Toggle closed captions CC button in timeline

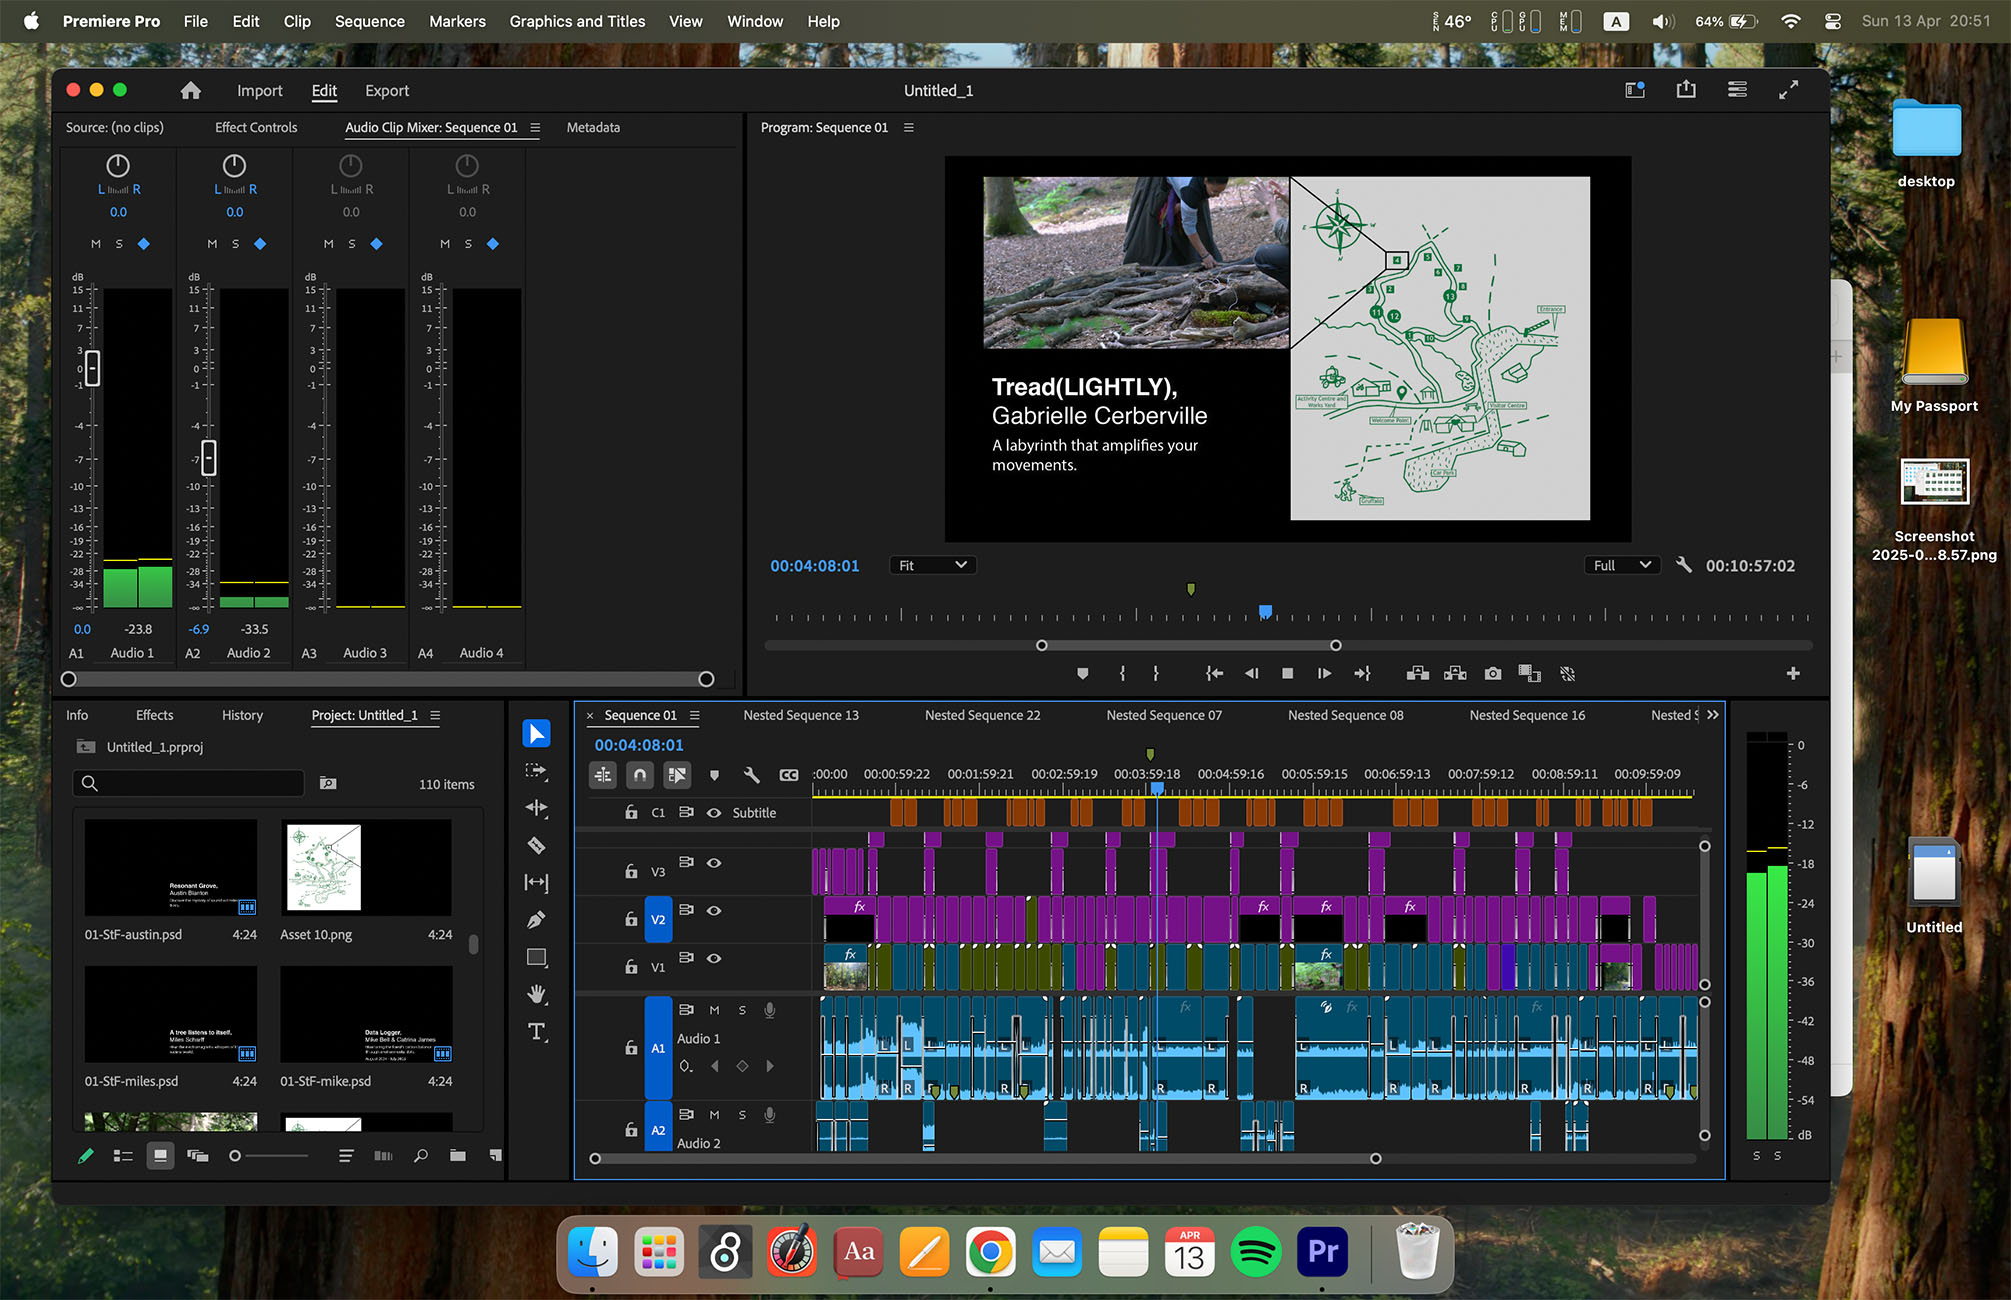tap(789, 775)
